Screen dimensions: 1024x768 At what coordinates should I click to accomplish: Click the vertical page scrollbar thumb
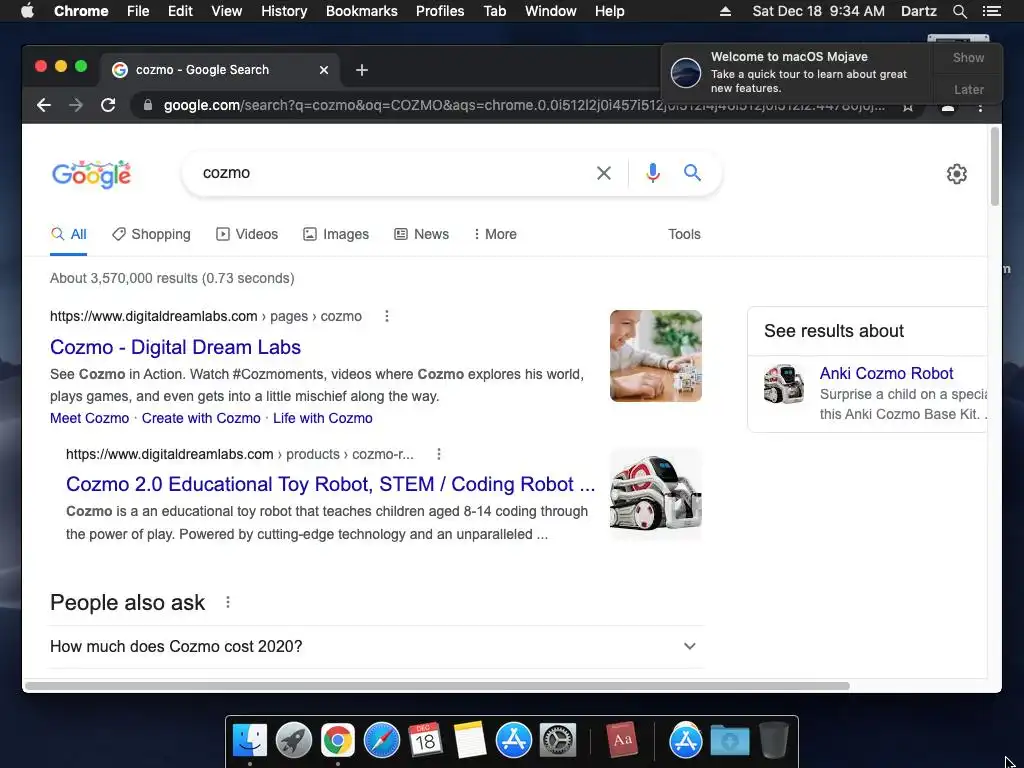[x=995, y=167]
